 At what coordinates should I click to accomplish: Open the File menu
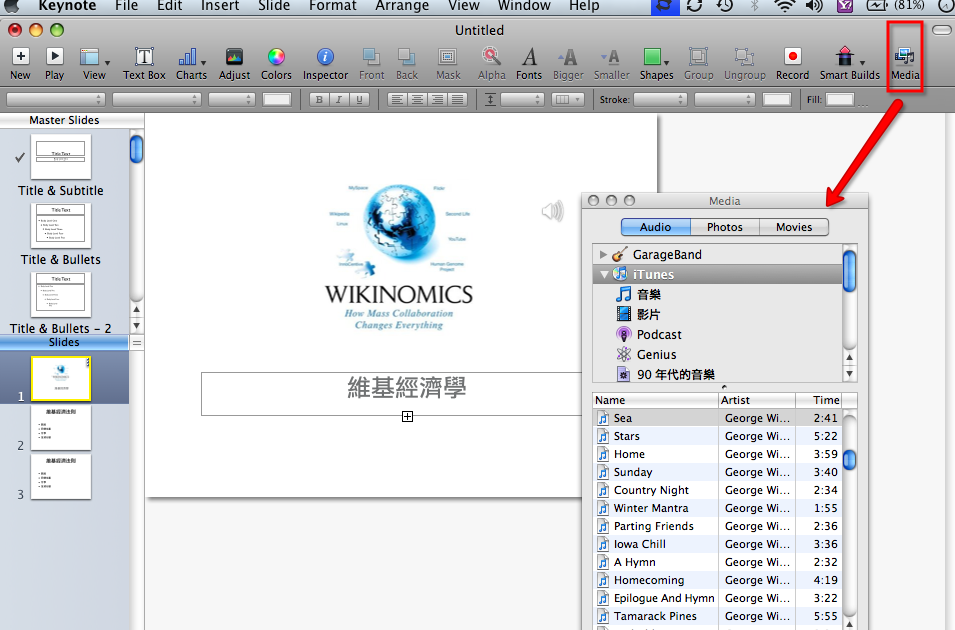pyautogui.click(x=126, y=6)
